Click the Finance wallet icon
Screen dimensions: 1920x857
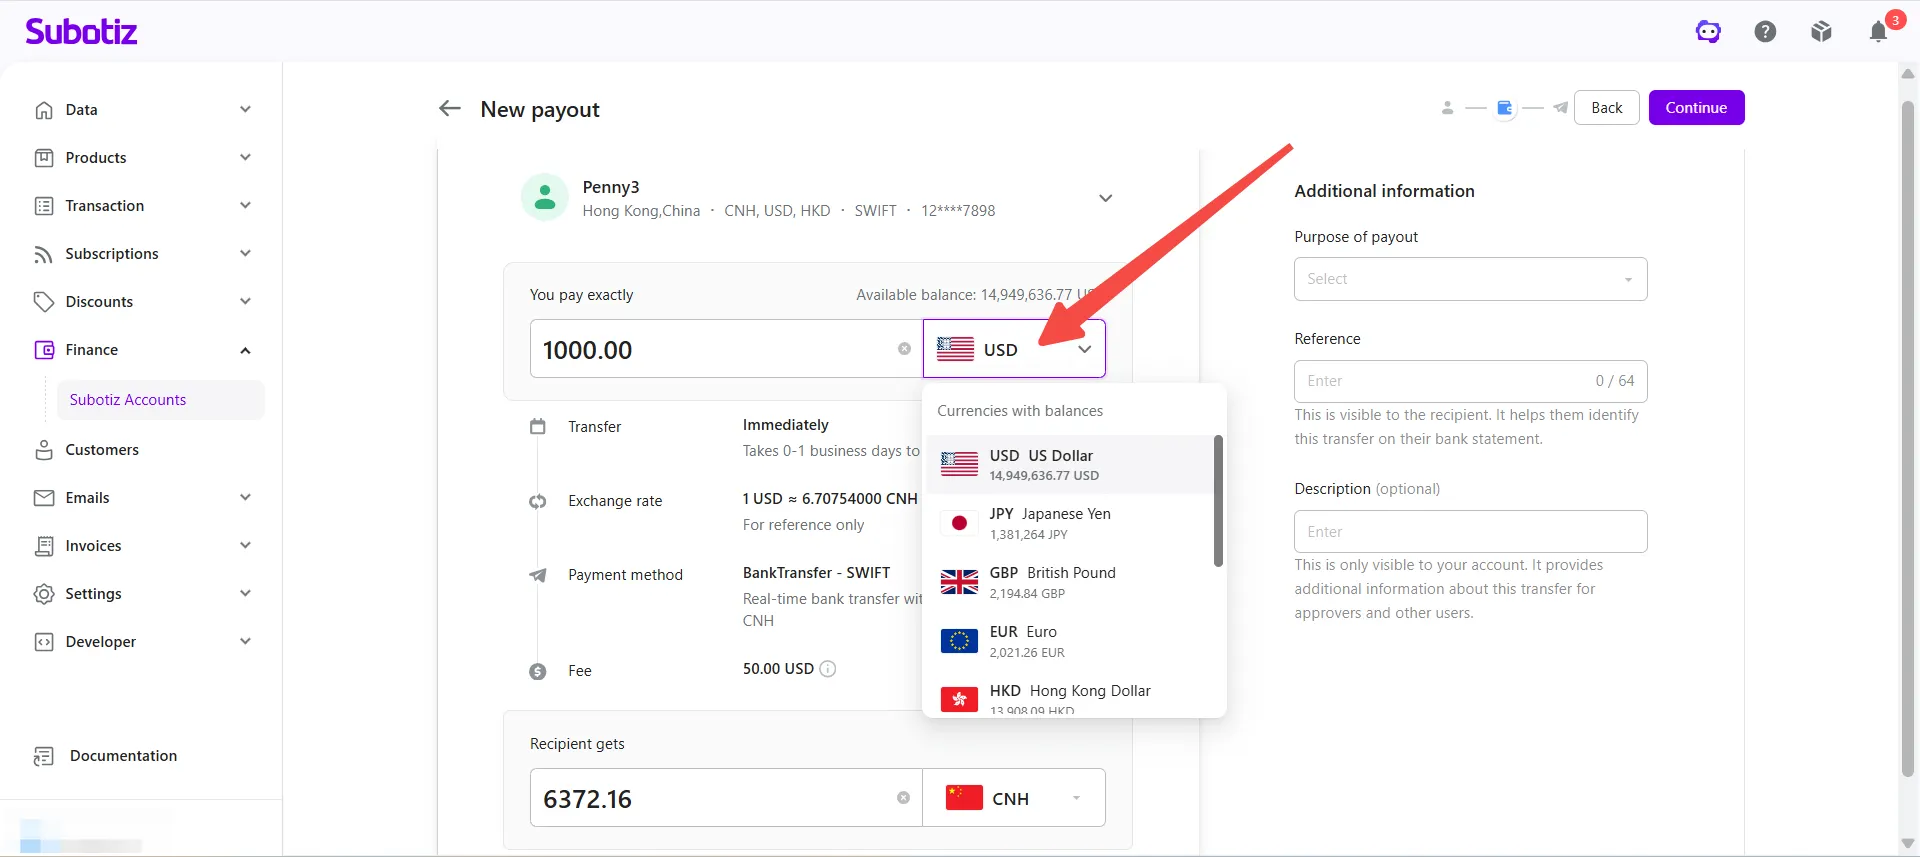(44, 350)
